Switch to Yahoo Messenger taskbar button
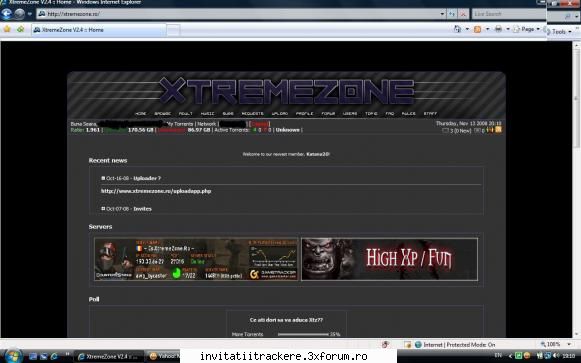Image resolution: width=581 pixels, height=363 pixels. tap(163, 356)
